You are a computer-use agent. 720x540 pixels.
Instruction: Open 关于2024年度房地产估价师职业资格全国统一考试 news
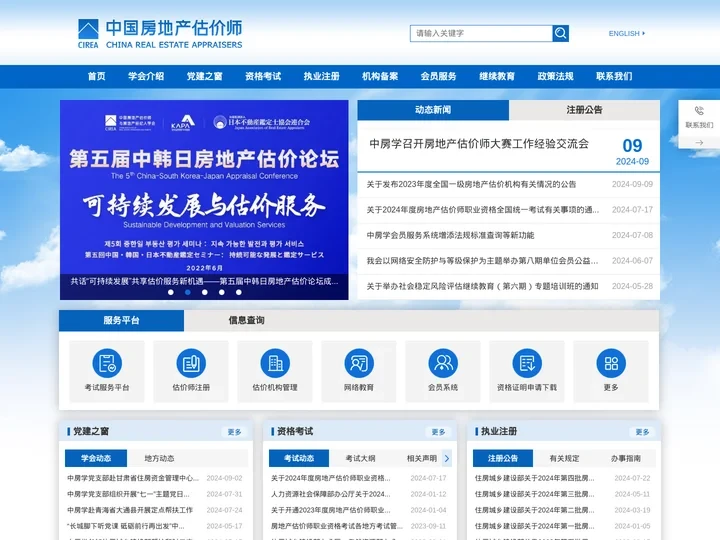[x=483, y=210]
